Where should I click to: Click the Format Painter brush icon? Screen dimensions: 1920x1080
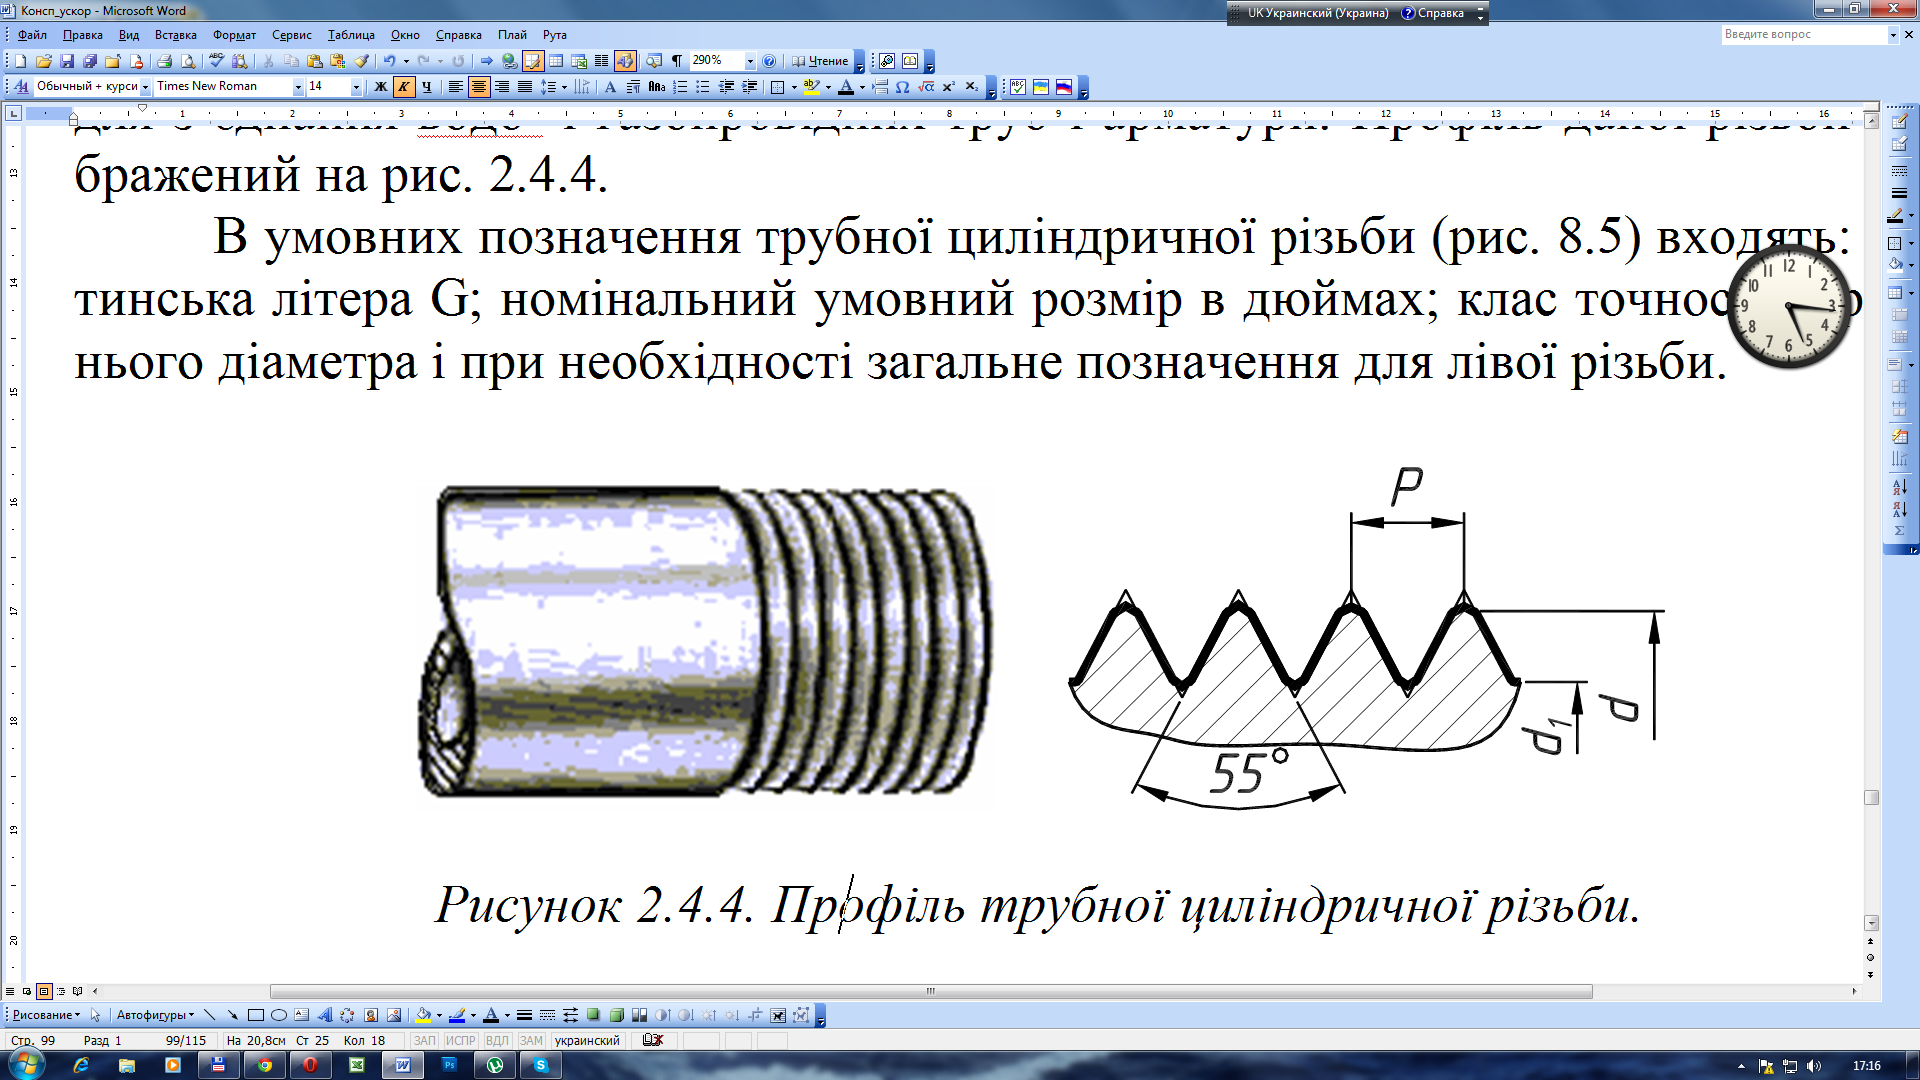pyautogui.click(x=362, y=61)
